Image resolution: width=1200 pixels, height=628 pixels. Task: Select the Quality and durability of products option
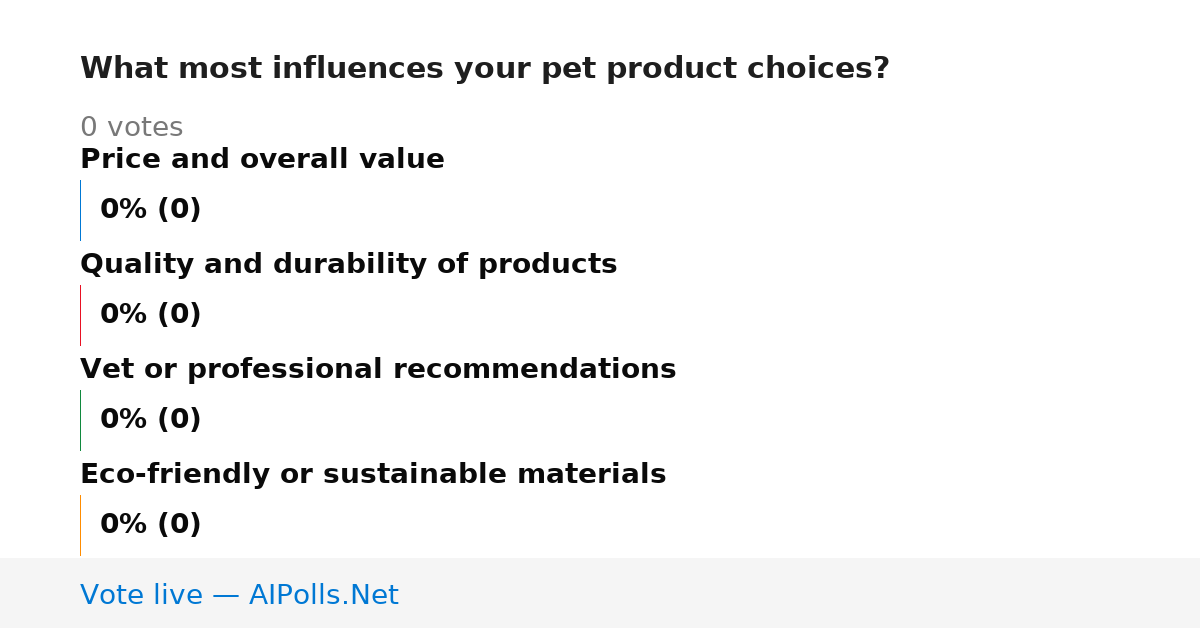(x=348, y=264)
